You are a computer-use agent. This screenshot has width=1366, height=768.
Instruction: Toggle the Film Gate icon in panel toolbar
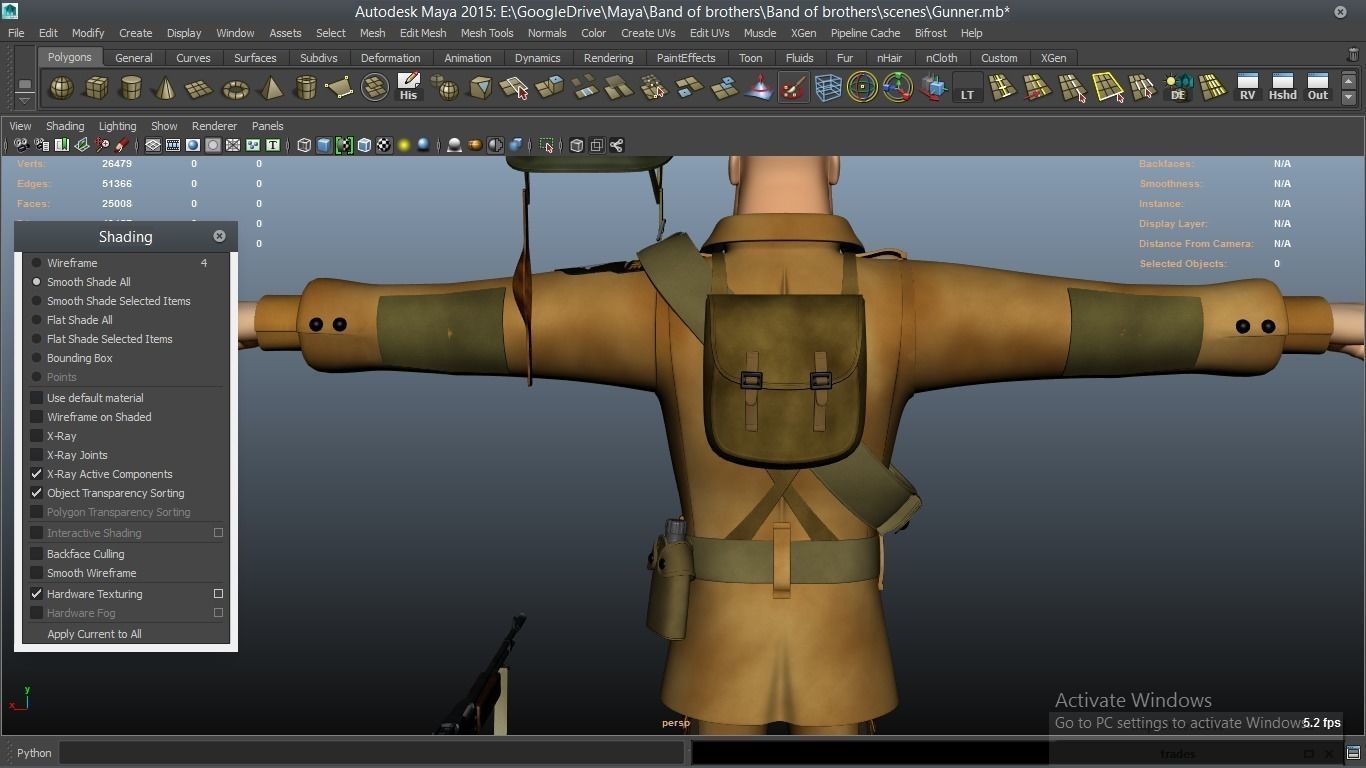(173, 145)
